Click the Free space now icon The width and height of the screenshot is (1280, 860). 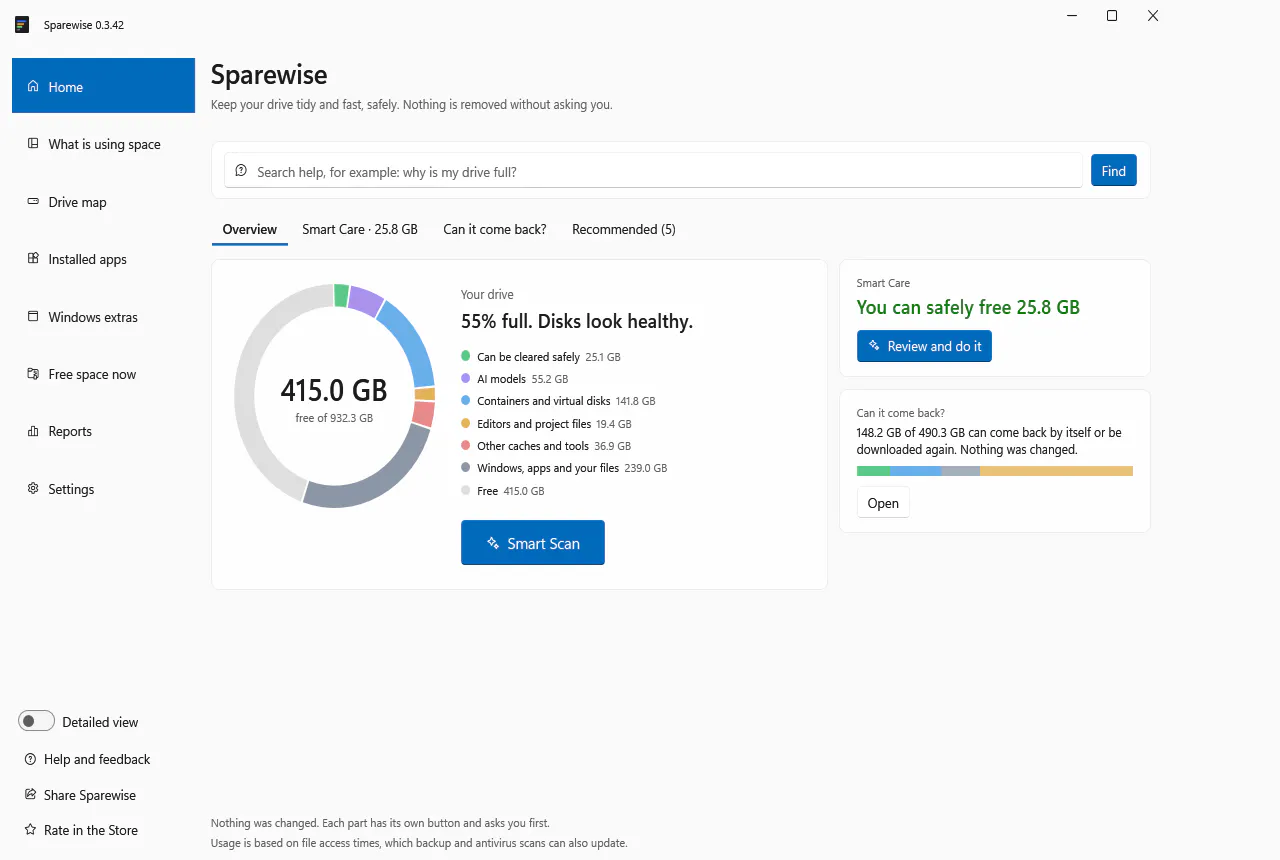click(x=33, y=374)
